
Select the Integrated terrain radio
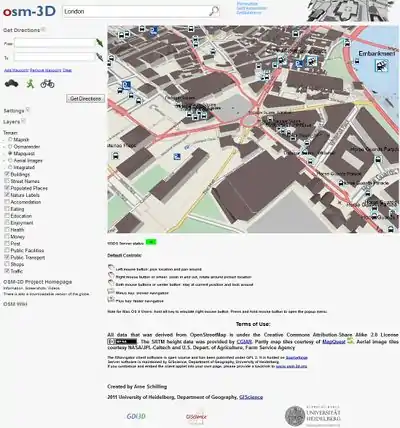click(x=10, y=167)
